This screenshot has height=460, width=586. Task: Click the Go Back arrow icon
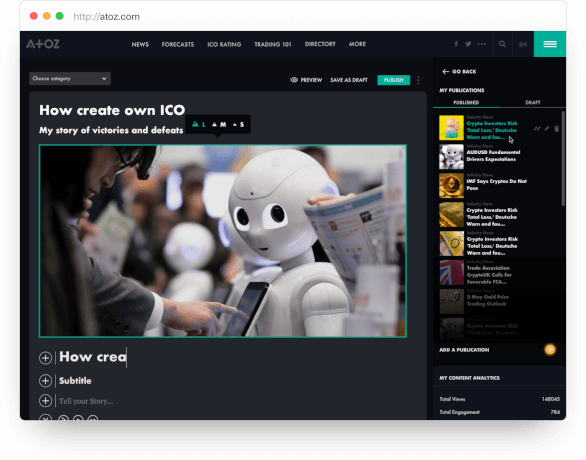coord(445,72)
